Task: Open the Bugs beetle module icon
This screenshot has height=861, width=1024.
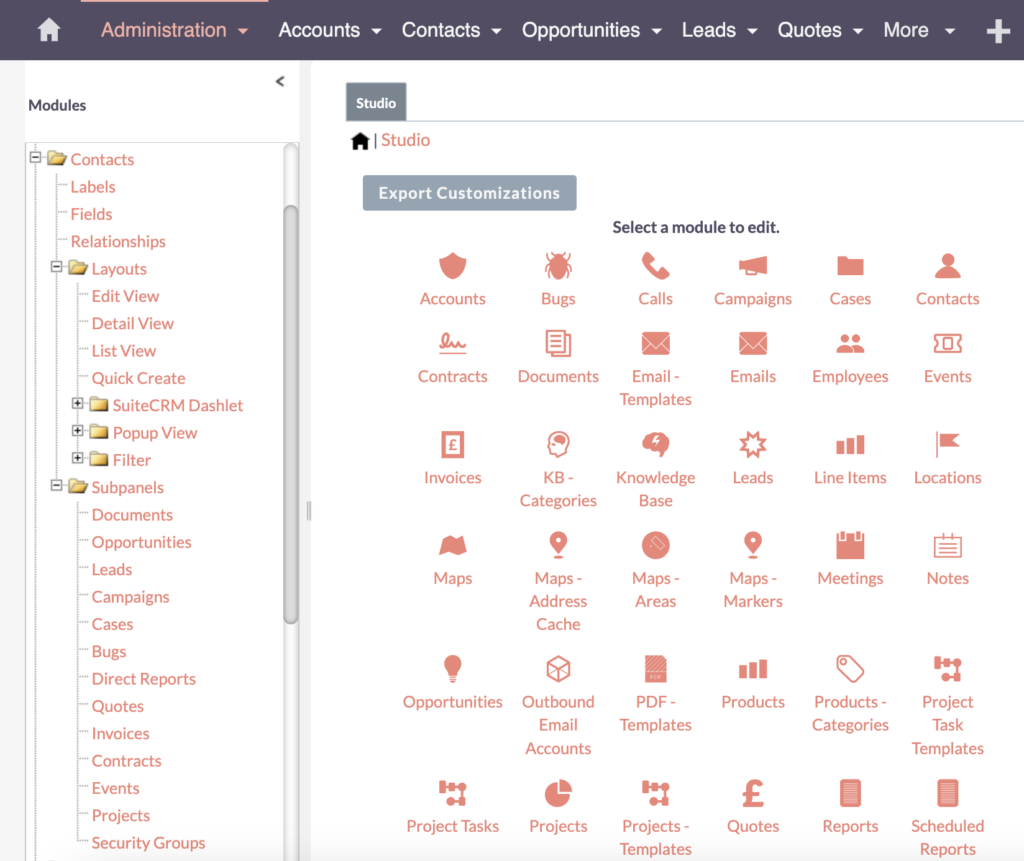Action: point(558,267)
